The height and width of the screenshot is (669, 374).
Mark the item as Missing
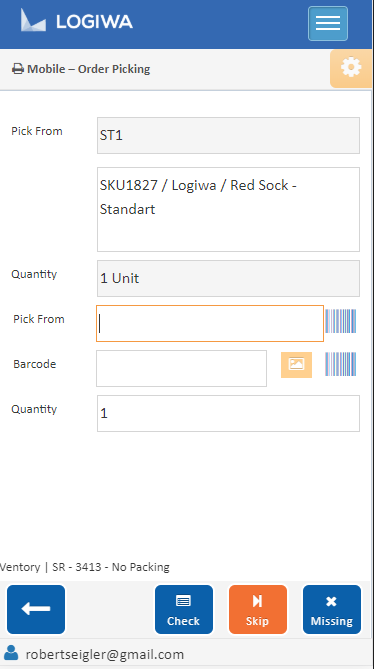(332, 609)
